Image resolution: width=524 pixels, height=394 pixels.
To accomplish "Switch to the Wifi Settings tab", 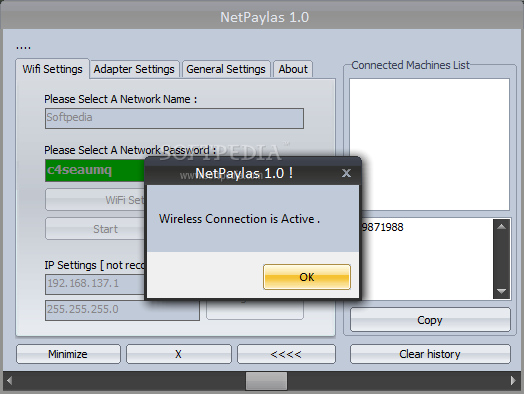I will pyautogui.click(x=52, y=69).
